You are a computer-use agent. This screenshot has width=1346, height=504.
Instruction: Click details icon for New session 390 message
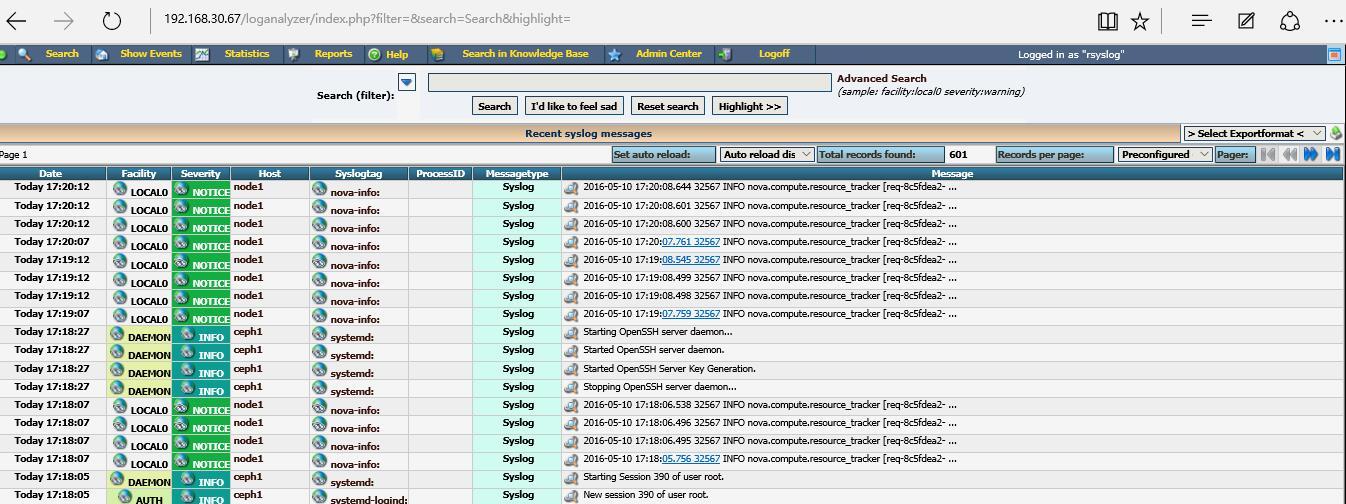coord(571,495)
